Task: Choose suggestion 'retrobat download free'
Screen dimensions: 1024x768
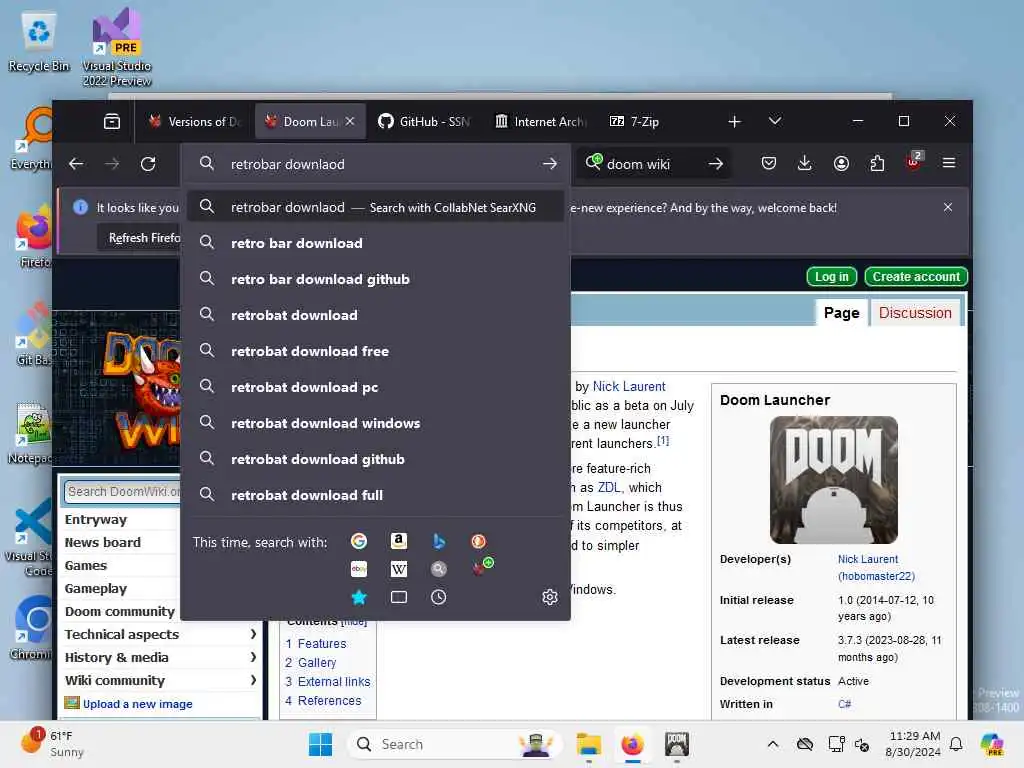Action: [376, 351]
